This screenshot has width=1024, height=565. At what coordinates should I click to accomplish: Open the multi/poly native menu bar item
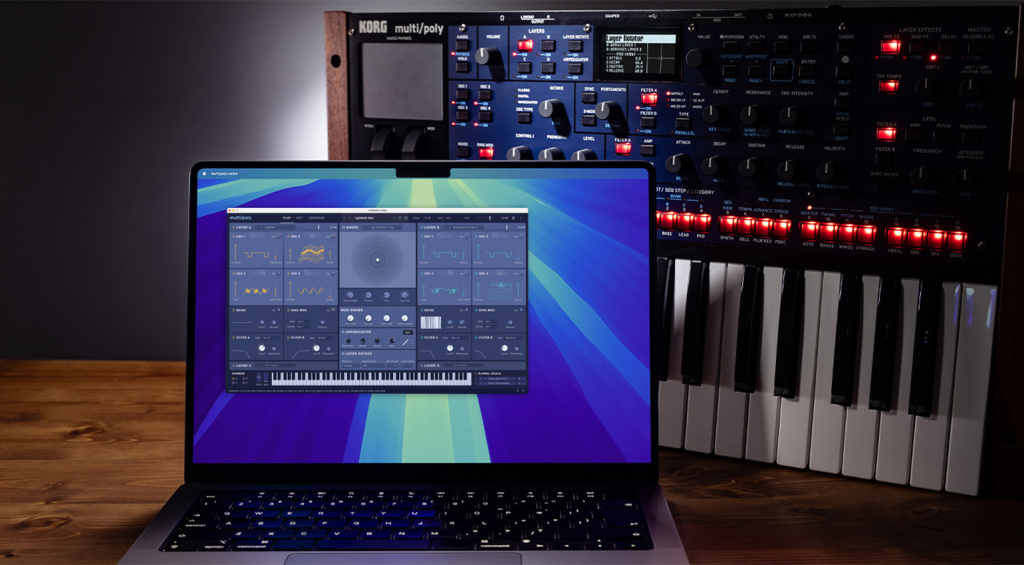(x=221, y=172)
